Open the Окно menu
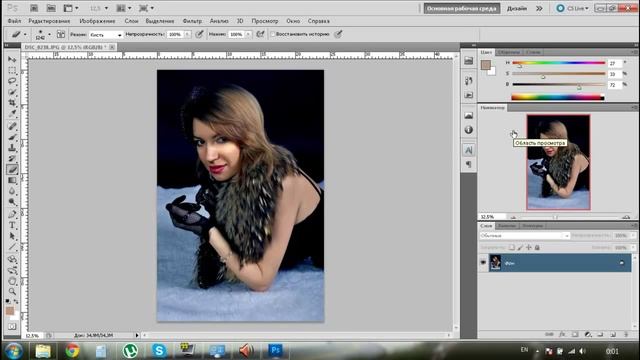Image resolution: width=640 pixels, height=360 pixels. 293,21
